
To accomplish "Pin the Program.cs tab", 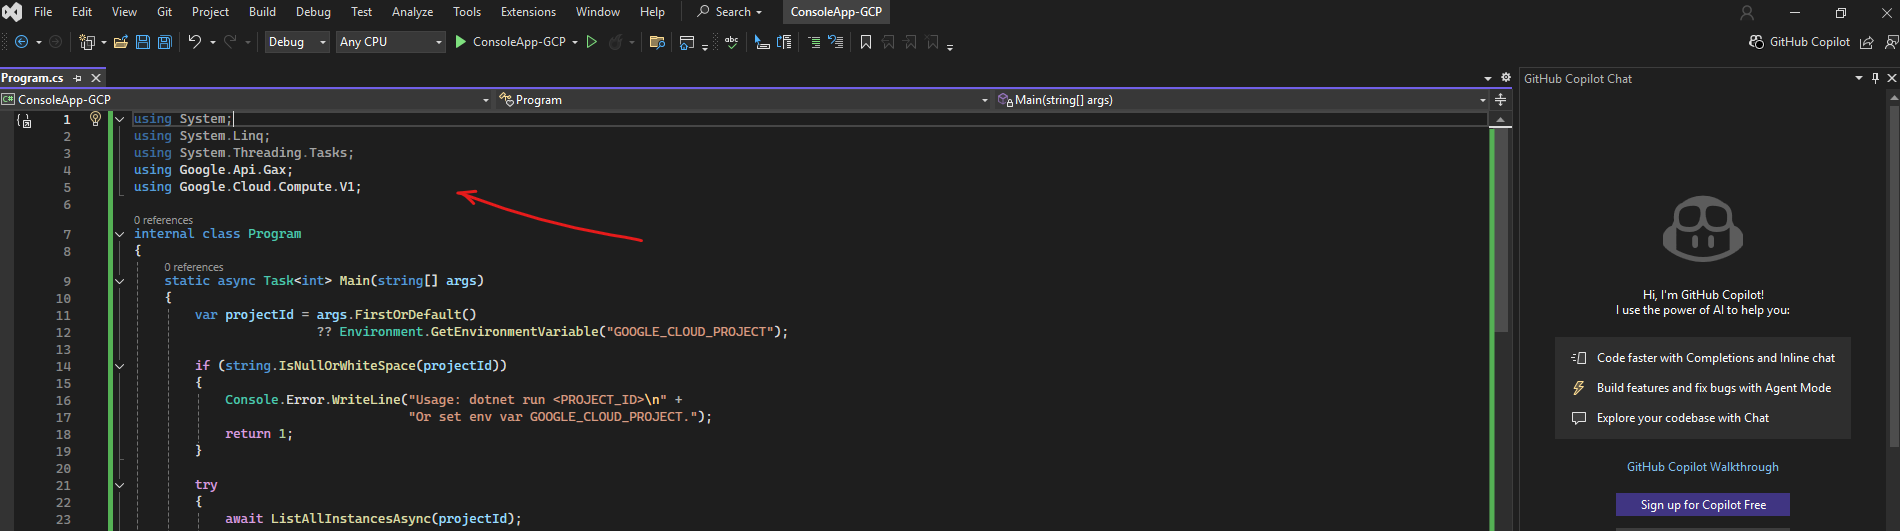I will click(x=78, y=78).
